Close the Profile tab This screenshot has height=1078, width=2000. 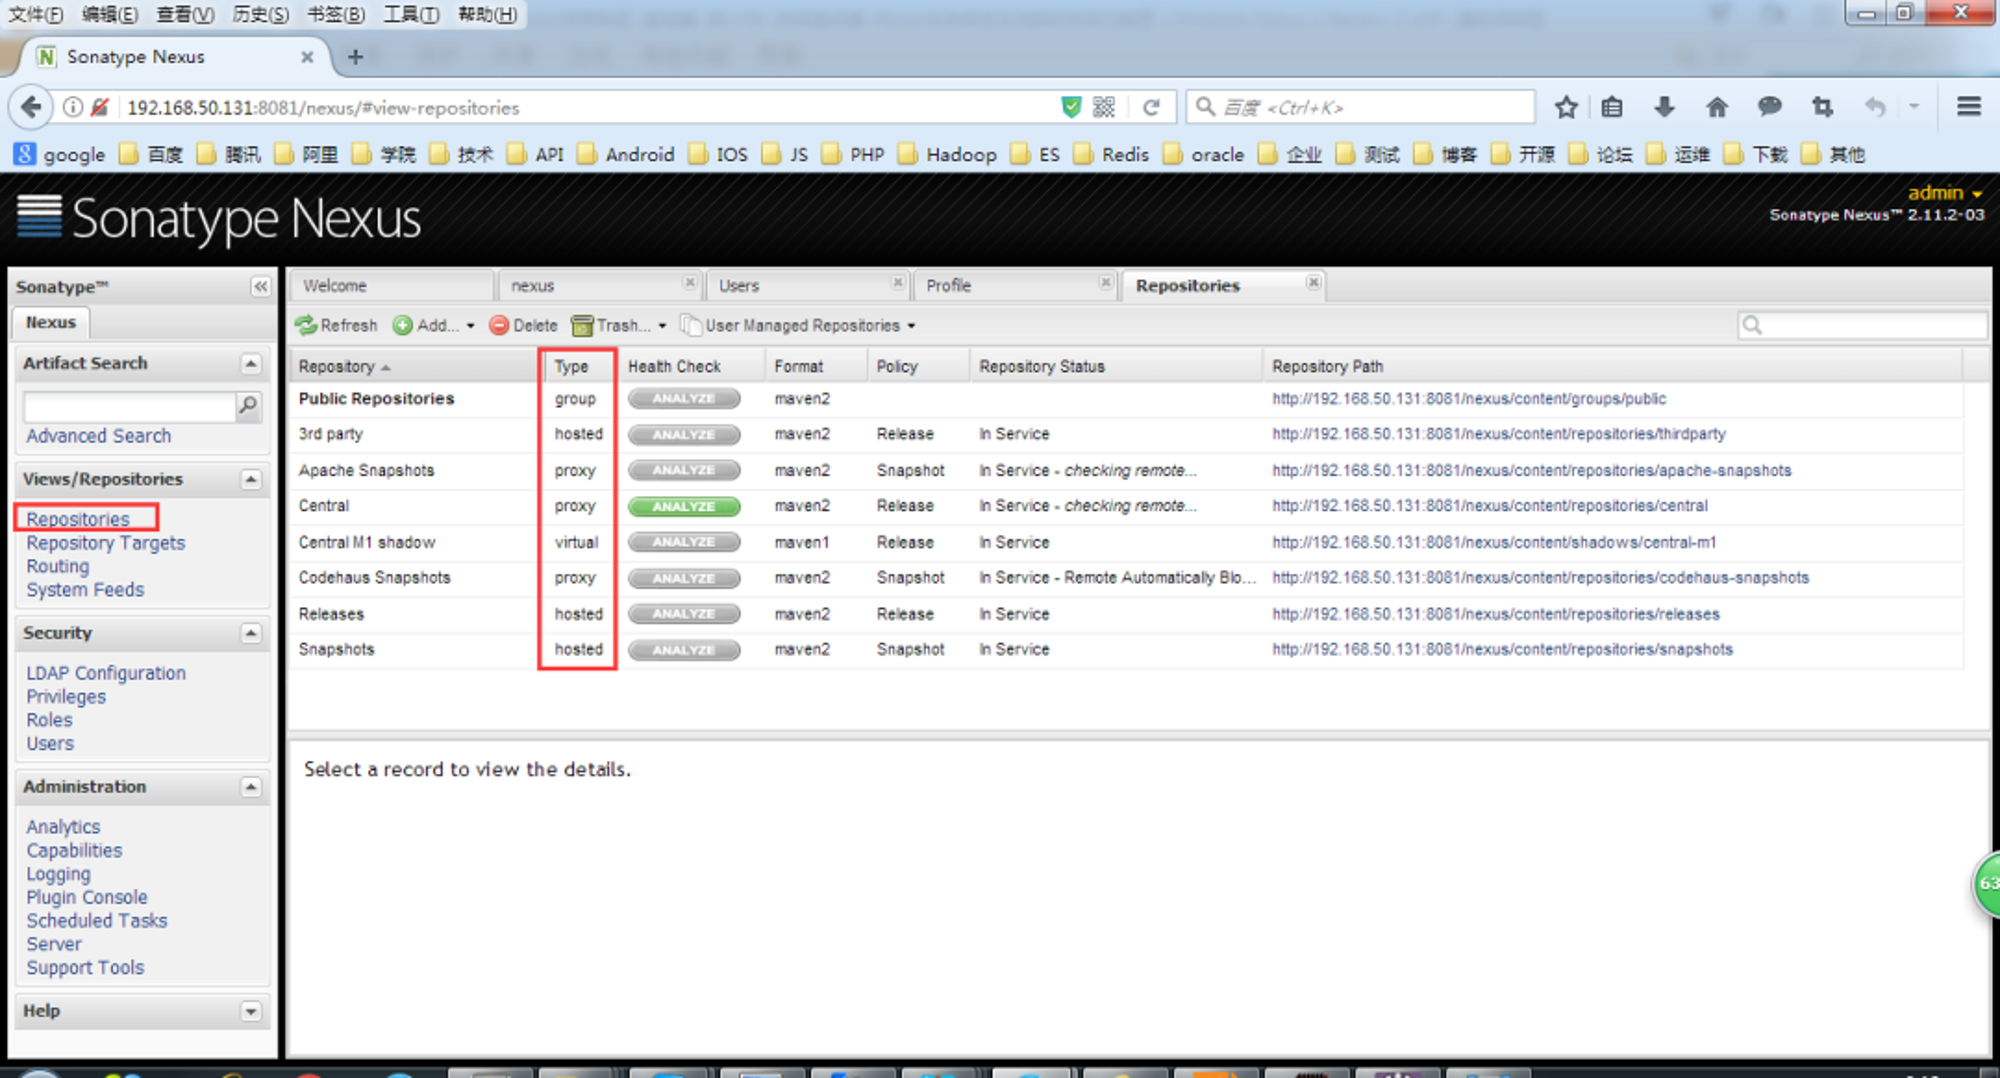click(1105, 283)
